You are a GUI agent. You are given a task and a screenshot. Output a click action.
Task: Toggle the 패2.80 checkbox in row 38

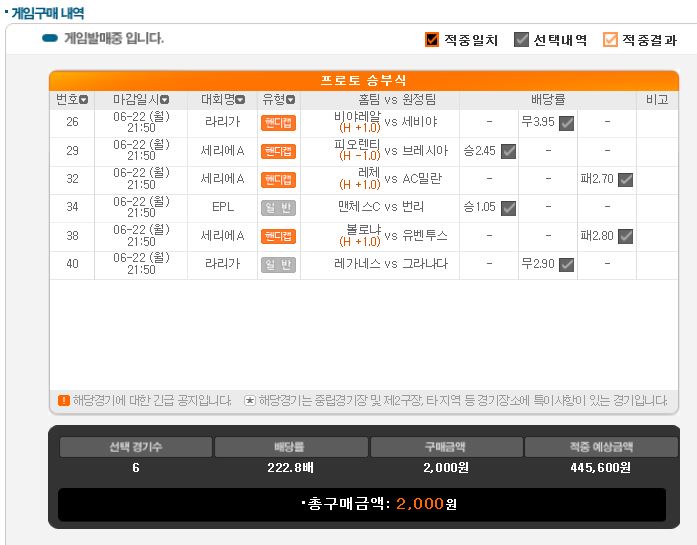click(x=625, y=236)
